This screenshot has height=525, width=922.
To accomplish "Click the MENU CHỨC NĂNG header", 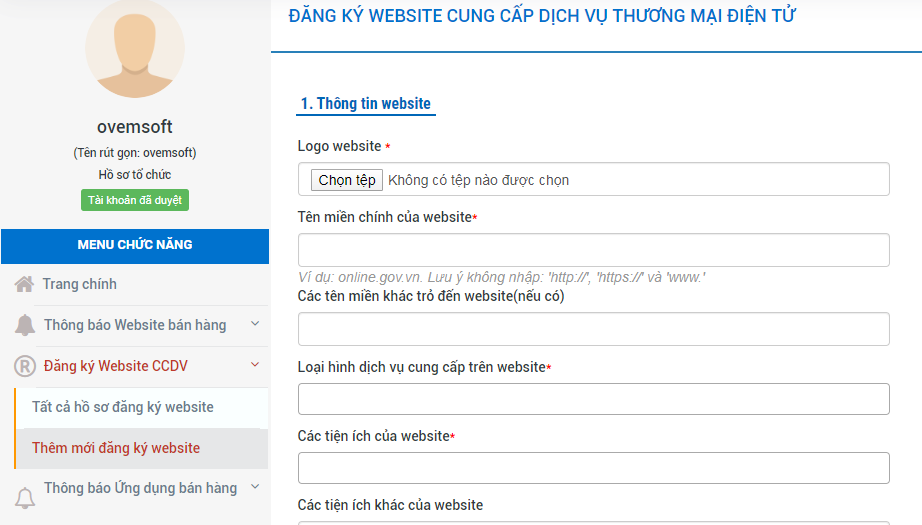I will click(135, 246).
